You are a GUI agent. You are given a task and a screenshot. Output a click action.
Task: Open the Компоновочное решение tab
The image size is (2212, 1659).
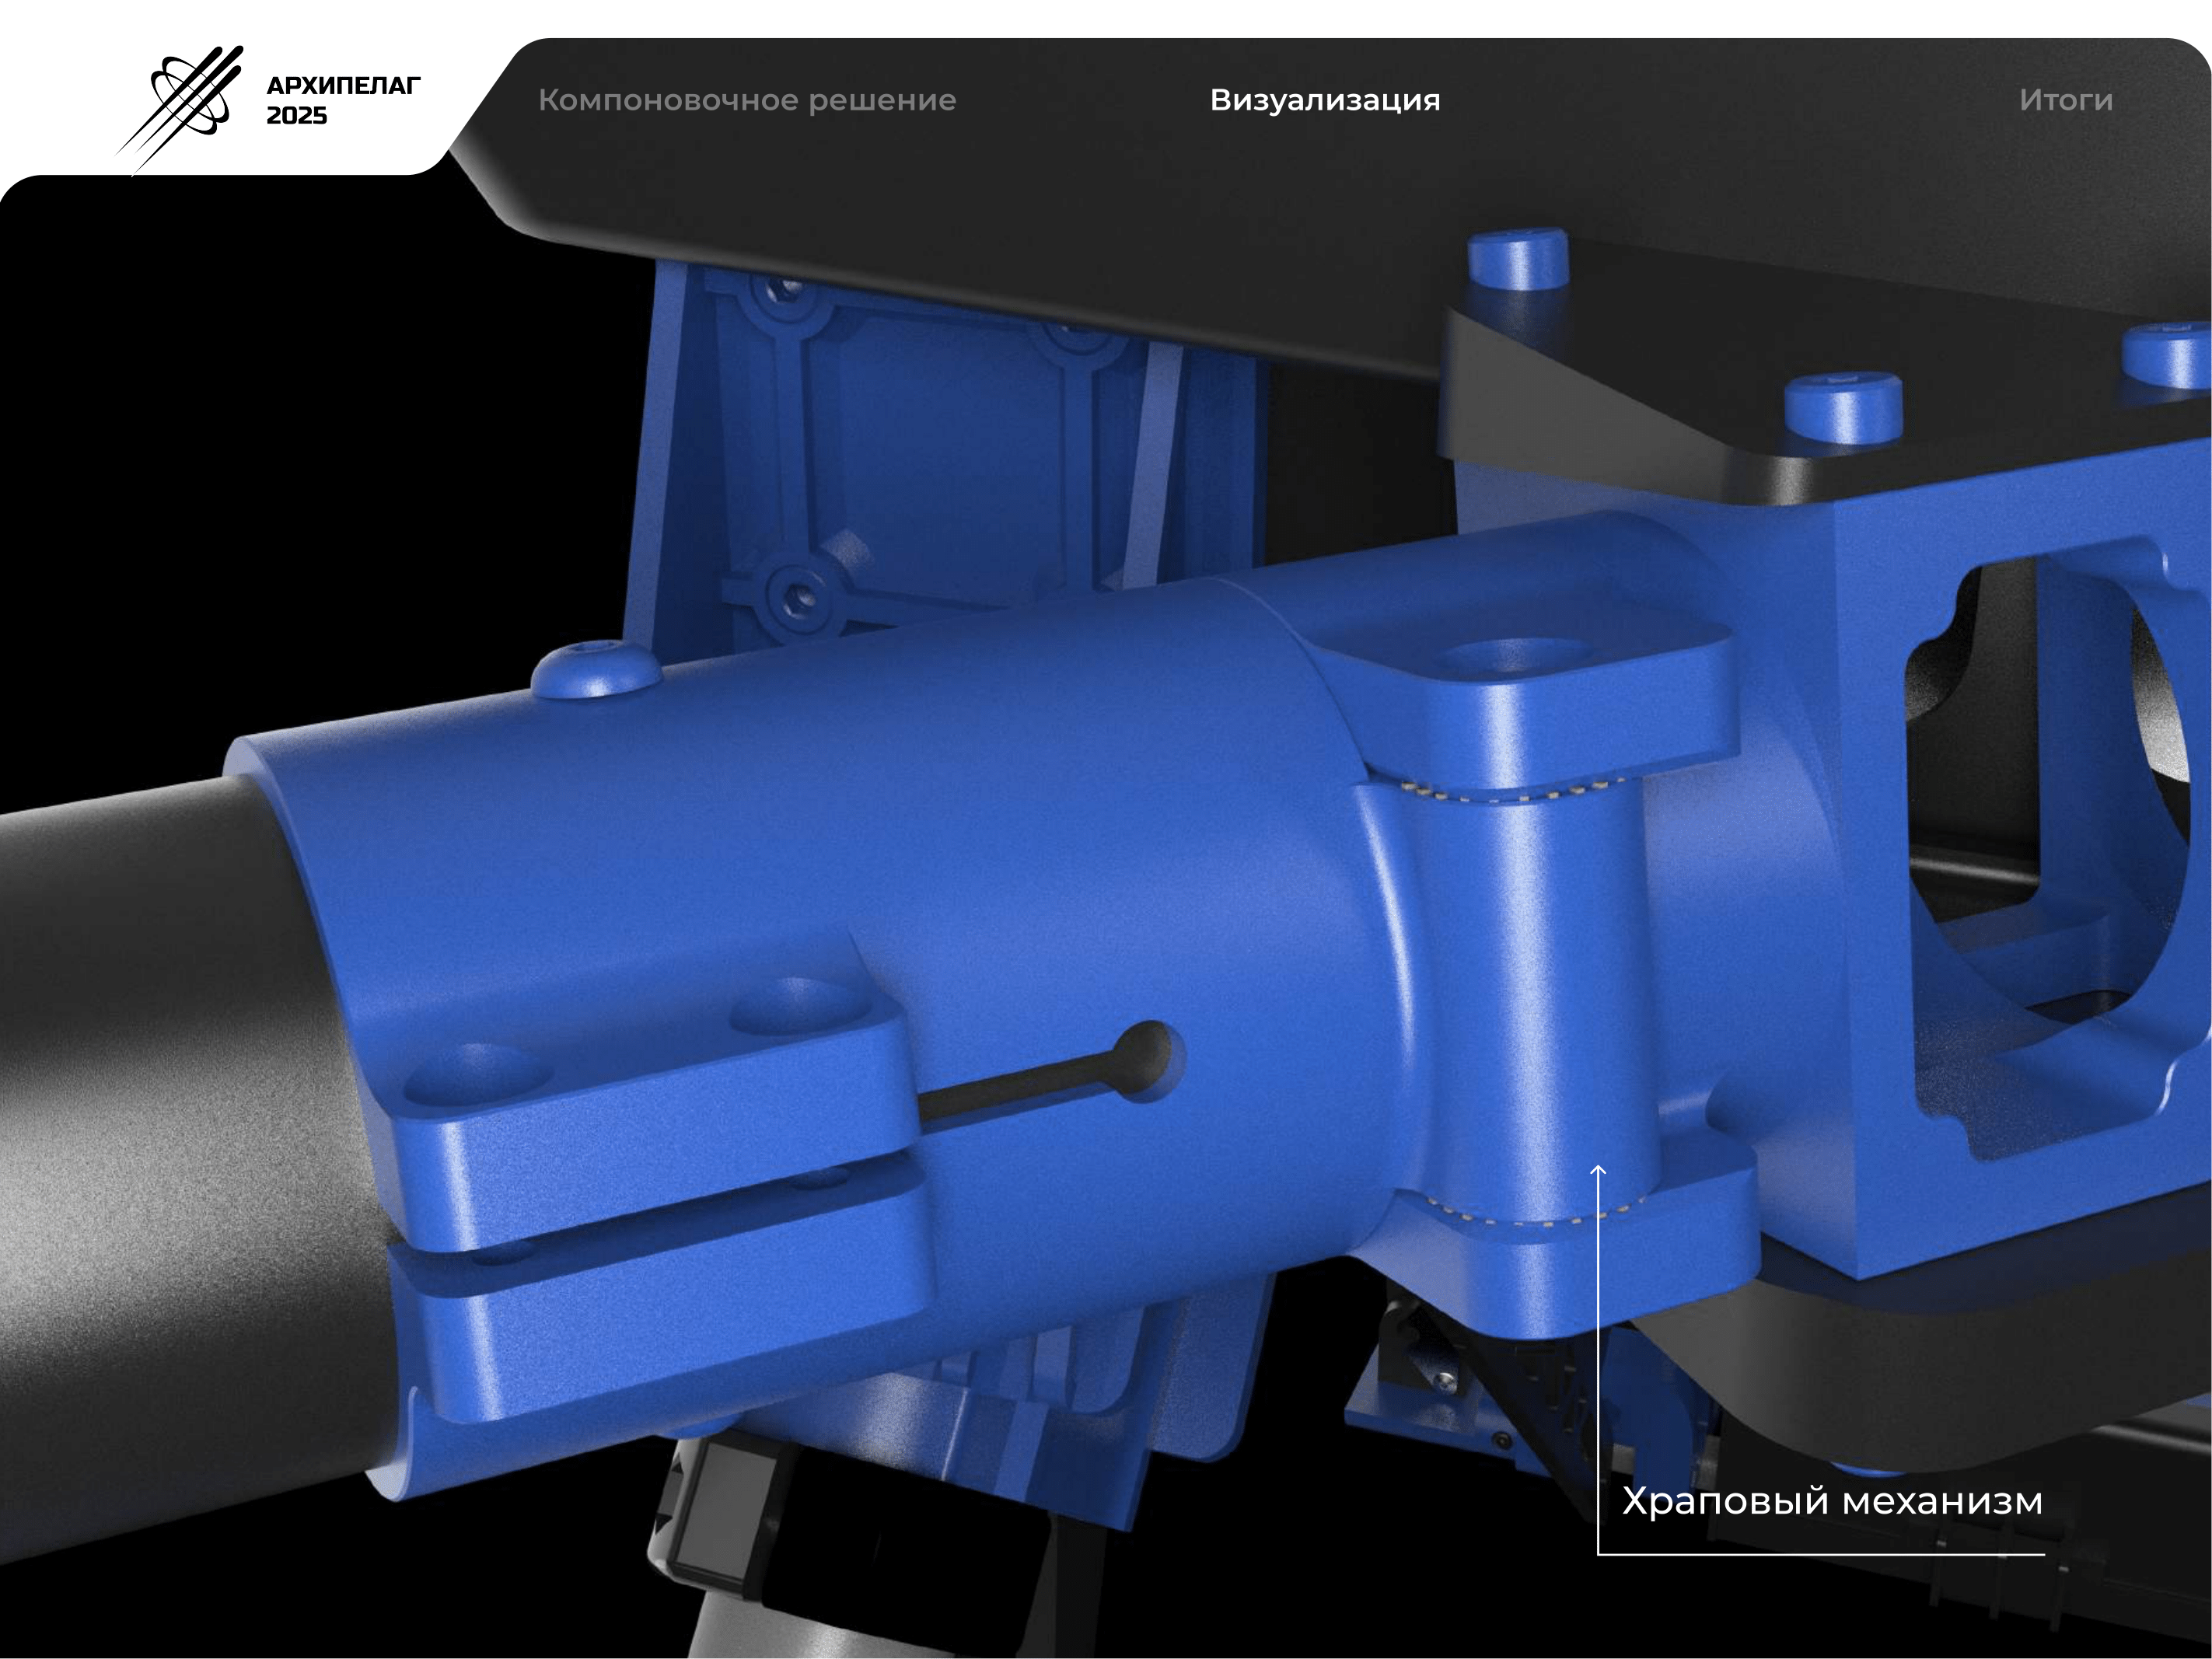coord(747,100)
